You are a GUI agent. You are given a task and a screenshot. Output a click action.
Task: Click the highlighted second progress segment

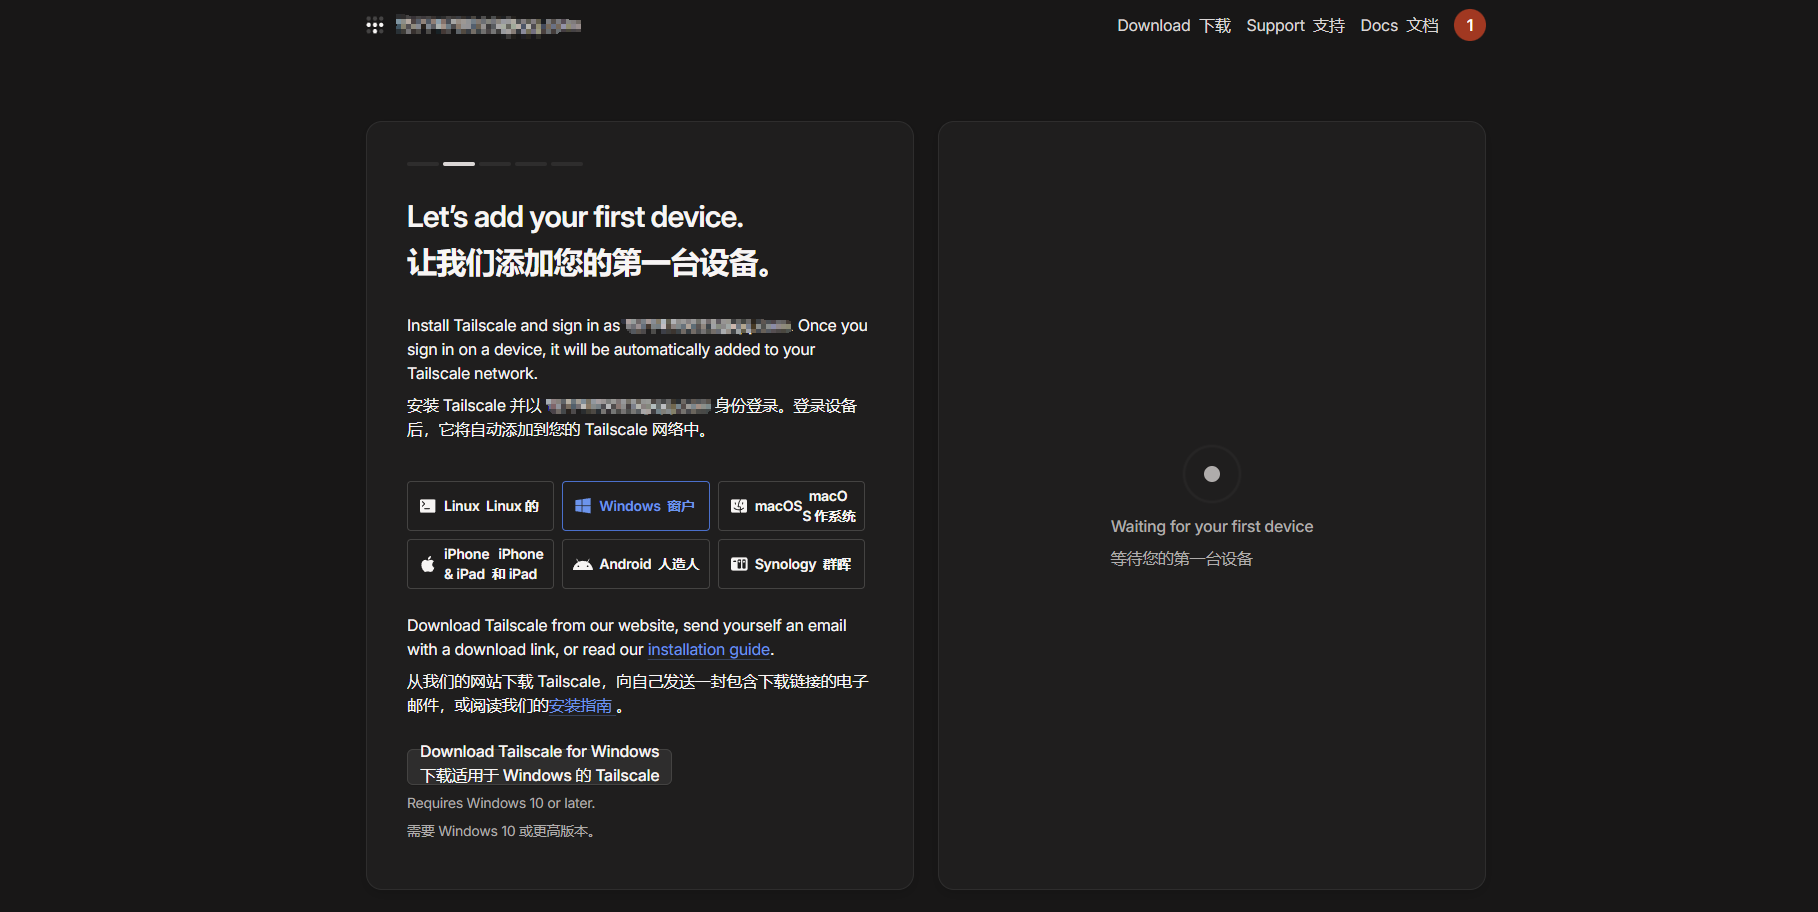[x=459, y=163]
